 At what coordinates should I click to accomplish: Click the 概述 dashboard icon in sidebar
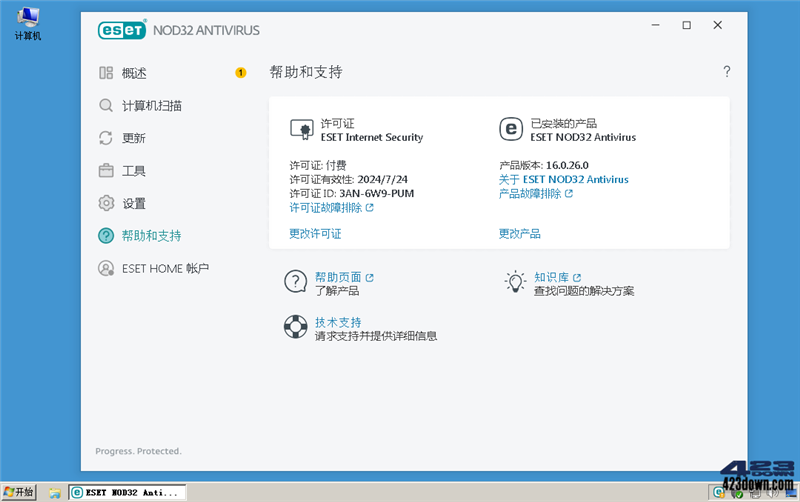(106, 73)
